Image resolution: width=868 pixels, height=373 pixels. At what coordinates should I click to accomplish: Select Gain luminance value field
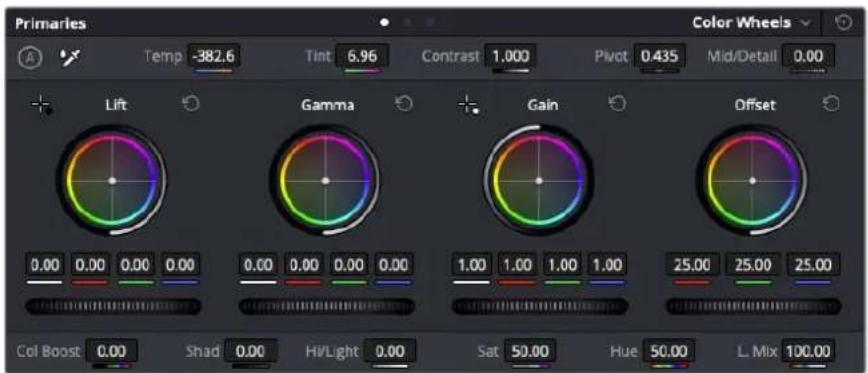click(472, 265)
